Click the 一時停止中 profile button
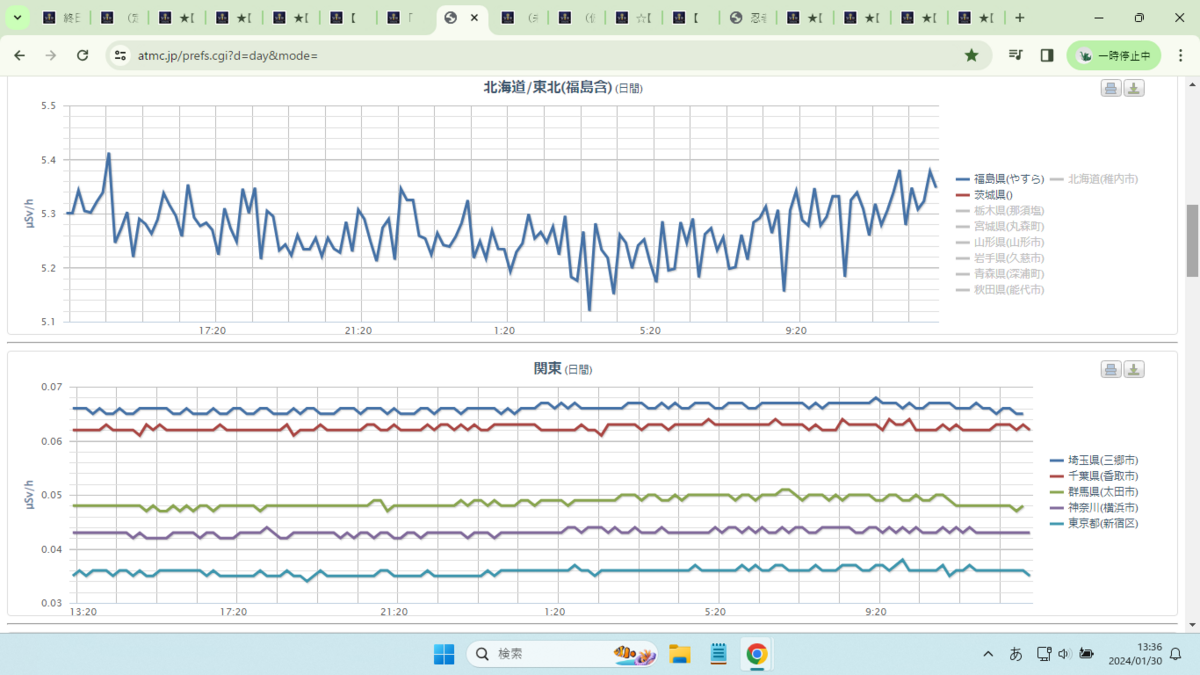 click(1114, 56)
